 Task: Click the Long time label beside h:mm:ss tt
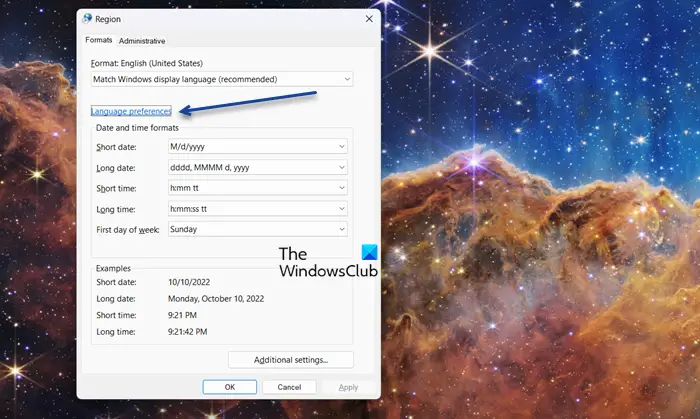116,209
